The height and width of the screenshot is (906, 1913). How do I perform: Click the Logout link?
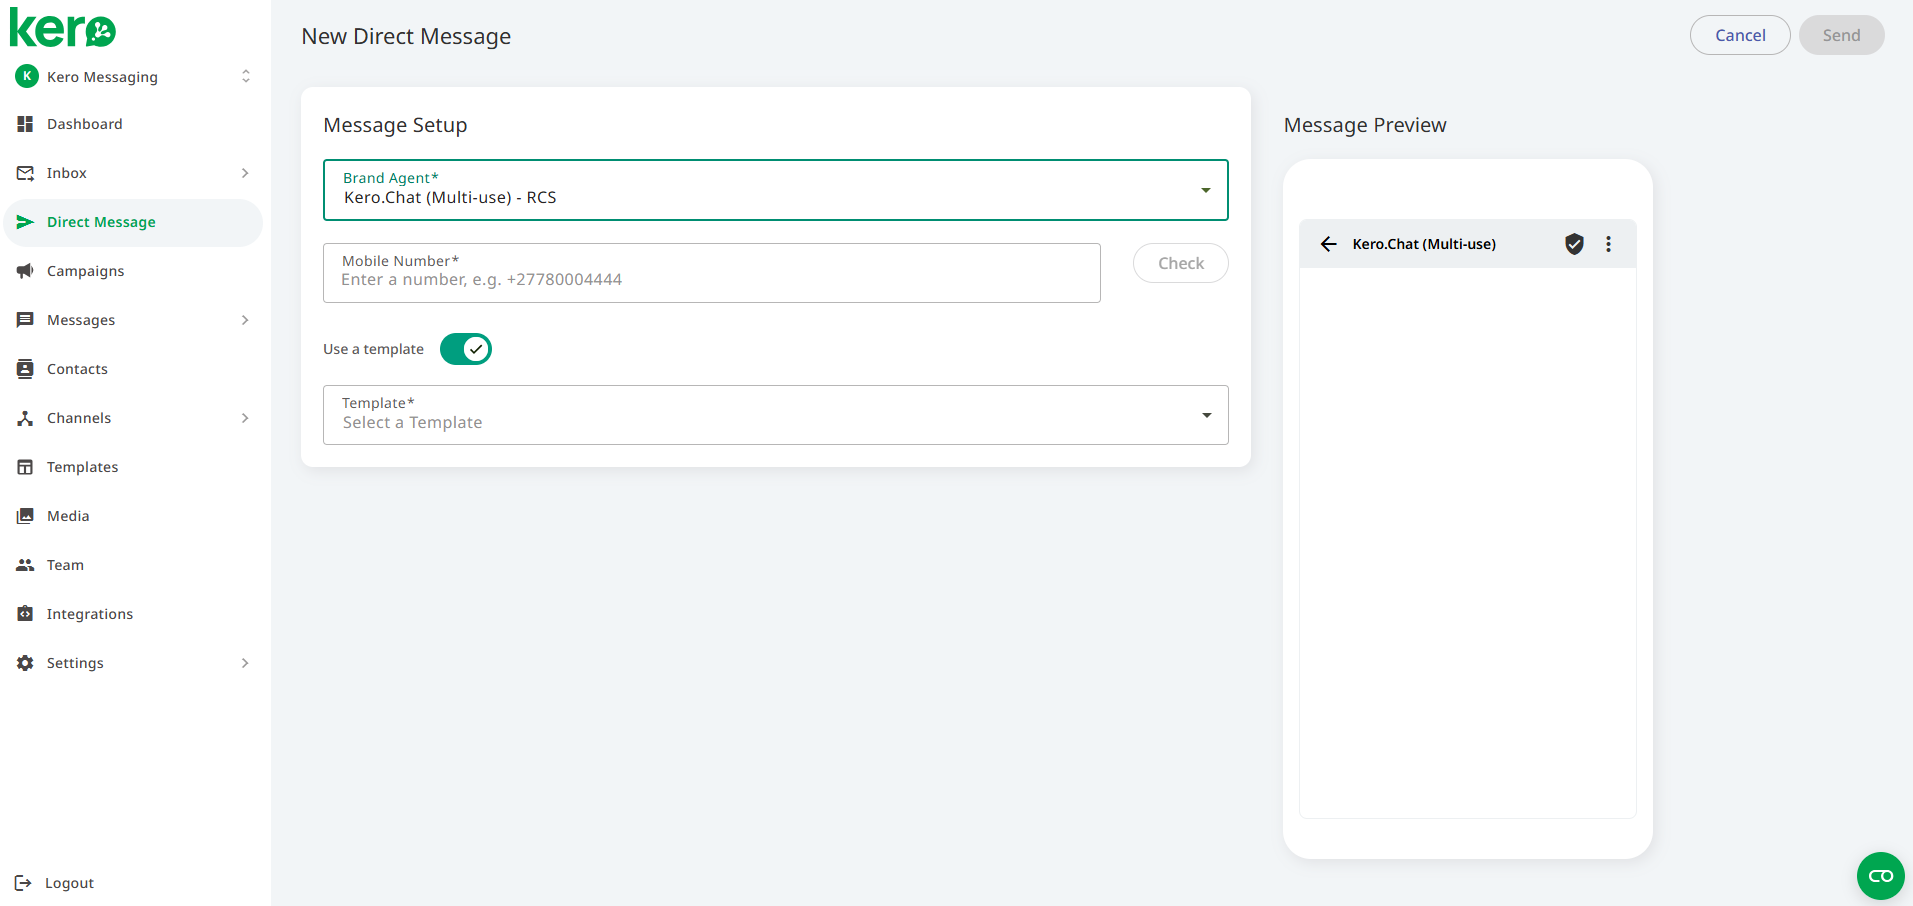[69, 883]
